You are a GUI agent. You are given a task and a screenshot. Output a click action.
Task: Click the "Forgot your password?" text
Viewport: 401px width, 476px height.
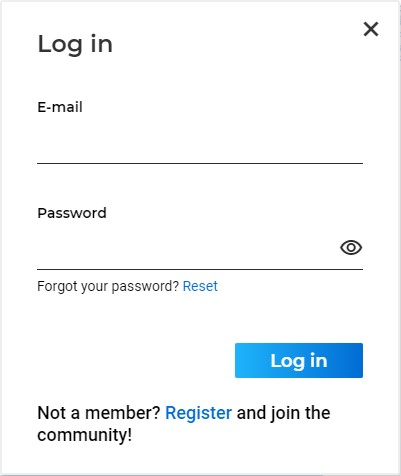point(108,286)
